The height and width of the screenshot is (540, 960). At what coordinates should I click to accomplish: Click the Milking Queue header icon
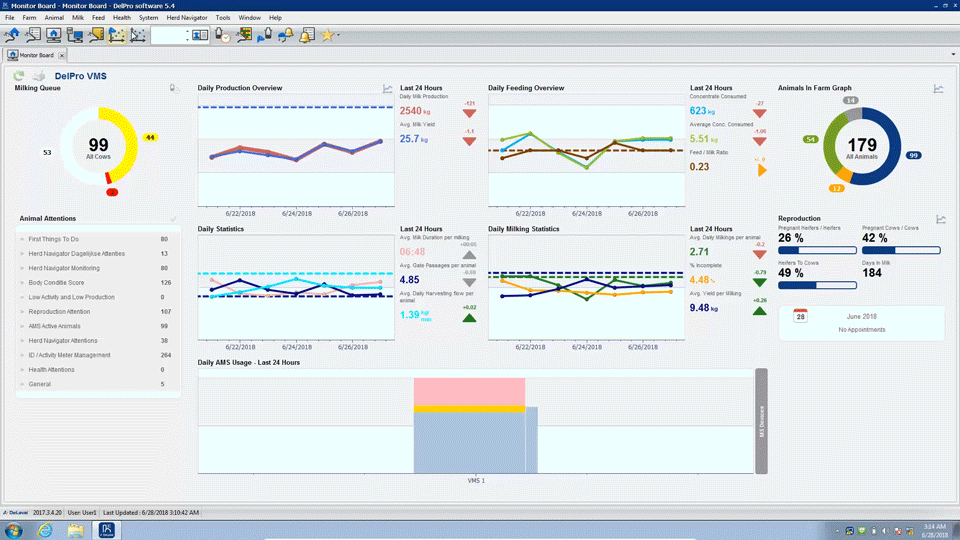click(x=174, y=89)
